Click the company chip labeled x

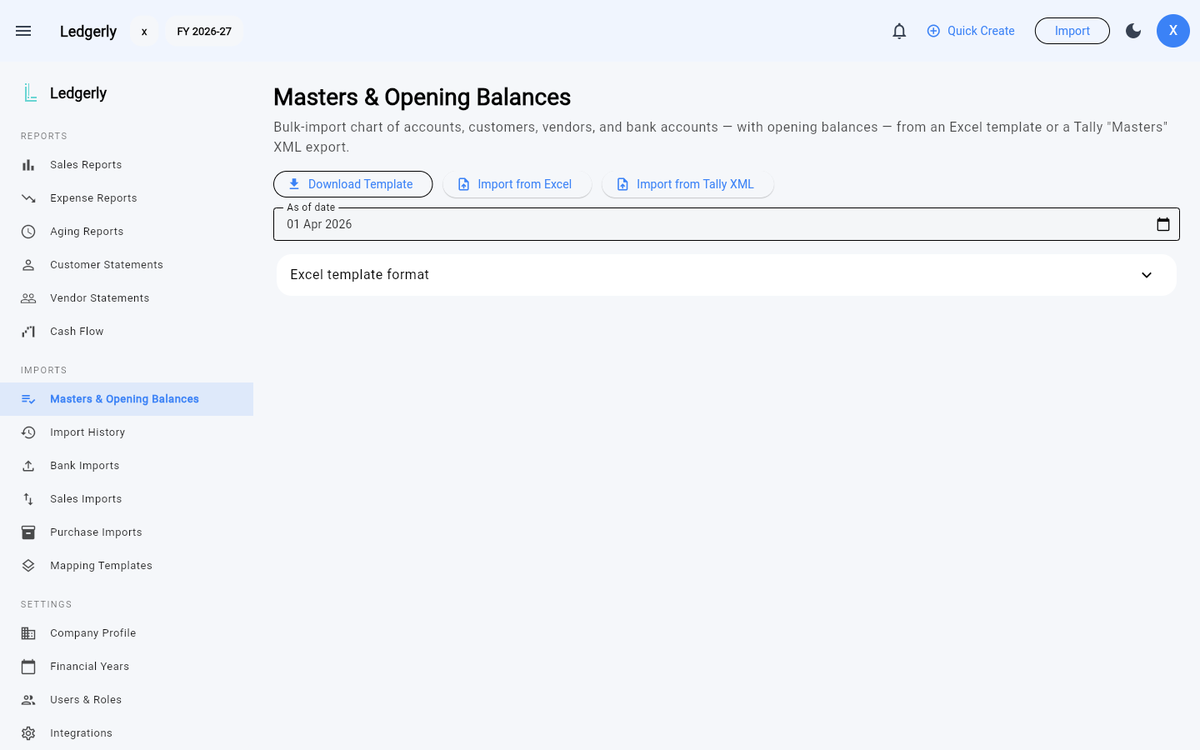pos(144,31)
